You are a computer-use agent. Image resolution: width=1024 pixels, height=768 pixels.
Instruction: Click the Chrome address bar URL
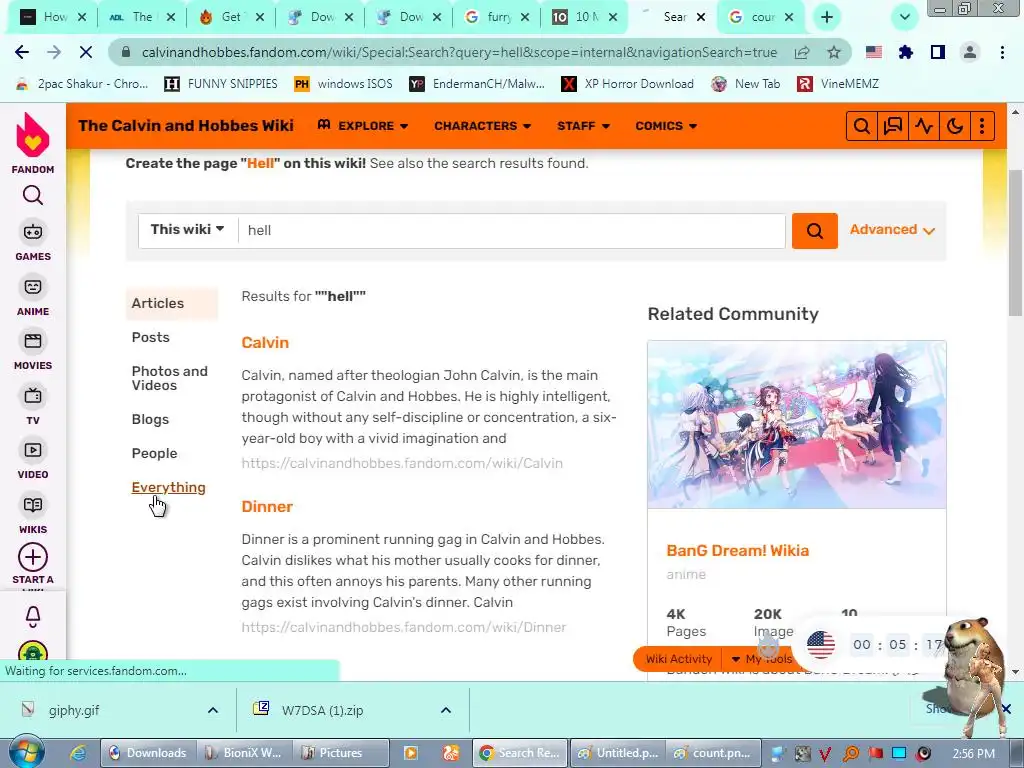[459, 52]
